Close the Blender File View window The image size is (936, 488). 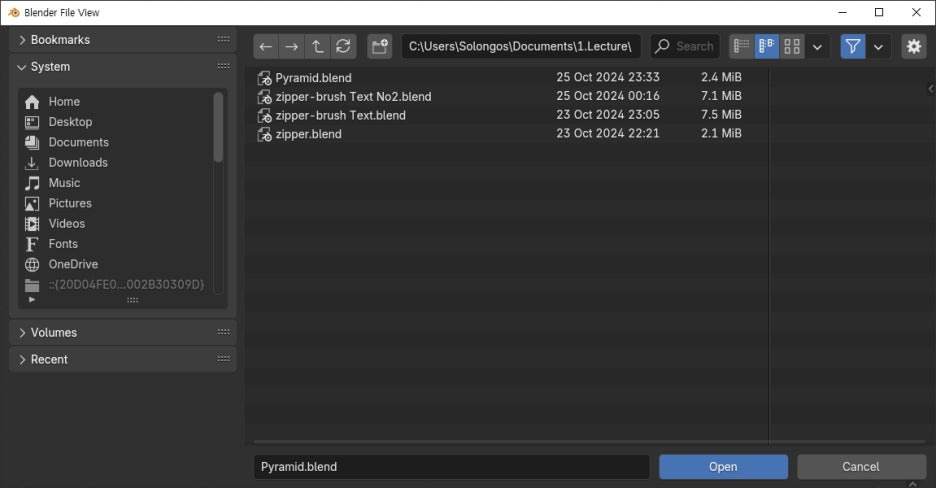916,13
